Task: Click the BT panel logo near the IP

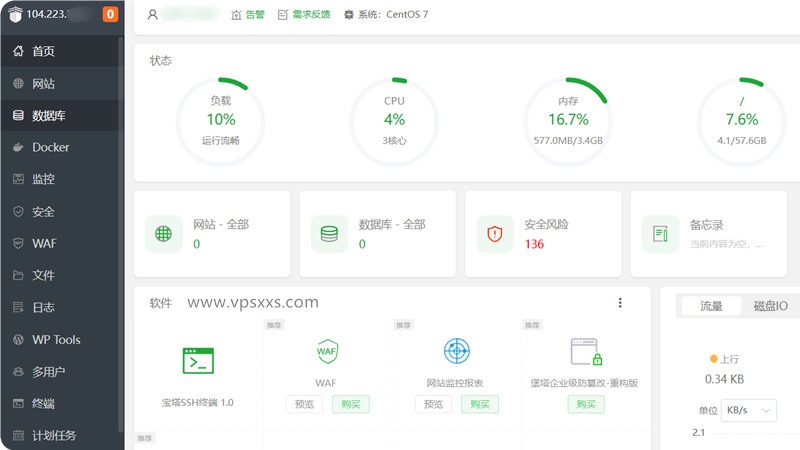Action: (15, 14)
